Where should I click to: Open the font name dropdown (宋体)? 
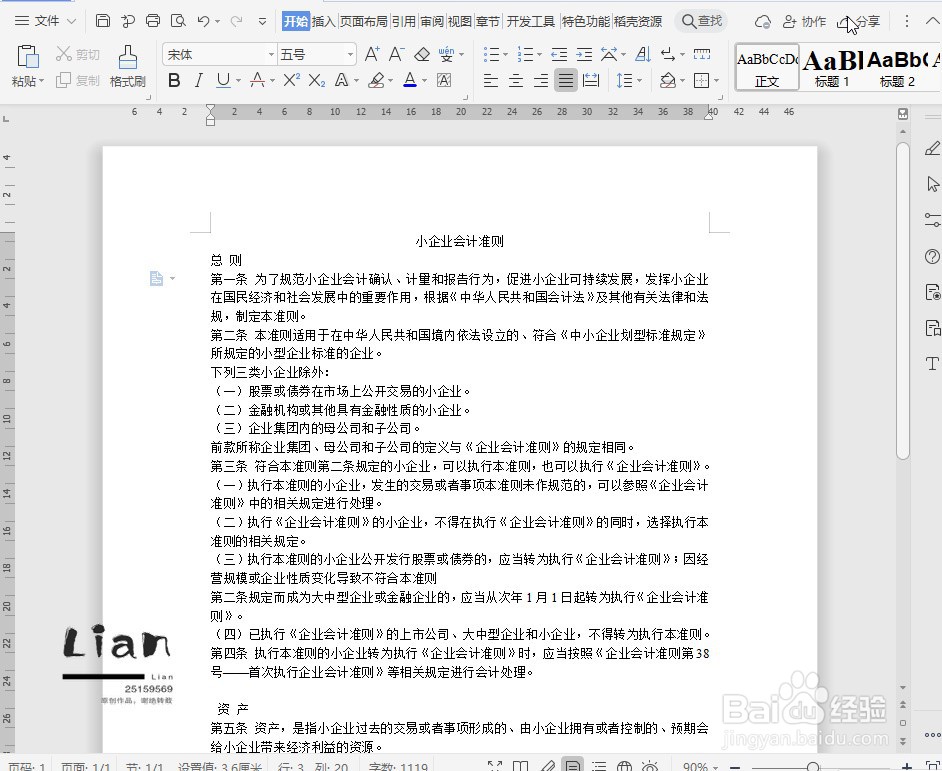tap(271, 55)
